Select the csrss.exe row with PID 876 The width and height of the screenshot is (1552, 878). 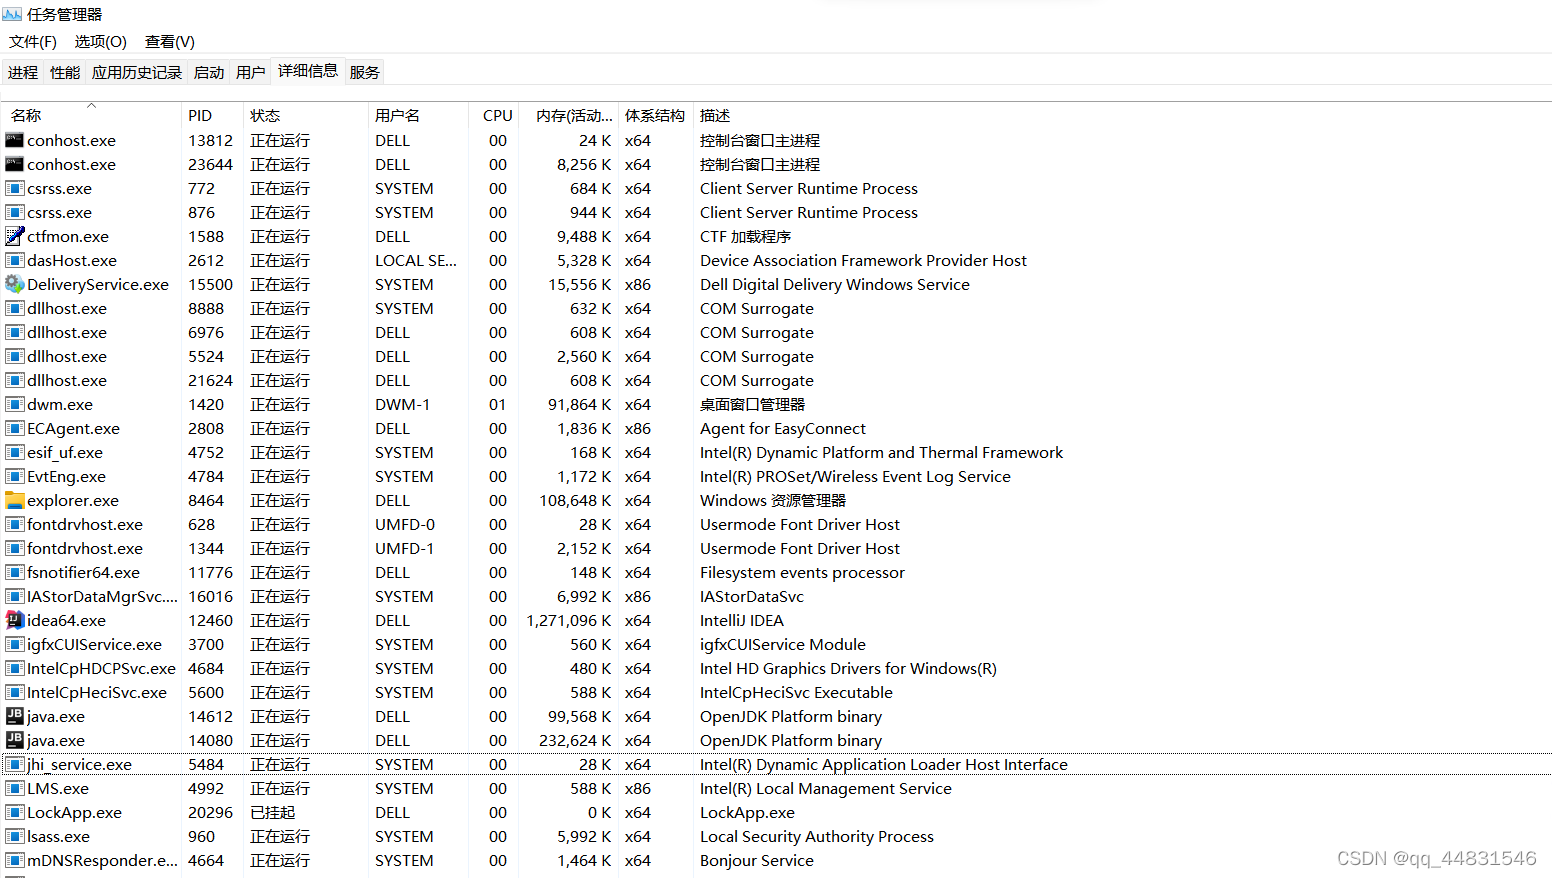(x=776, y=212)
